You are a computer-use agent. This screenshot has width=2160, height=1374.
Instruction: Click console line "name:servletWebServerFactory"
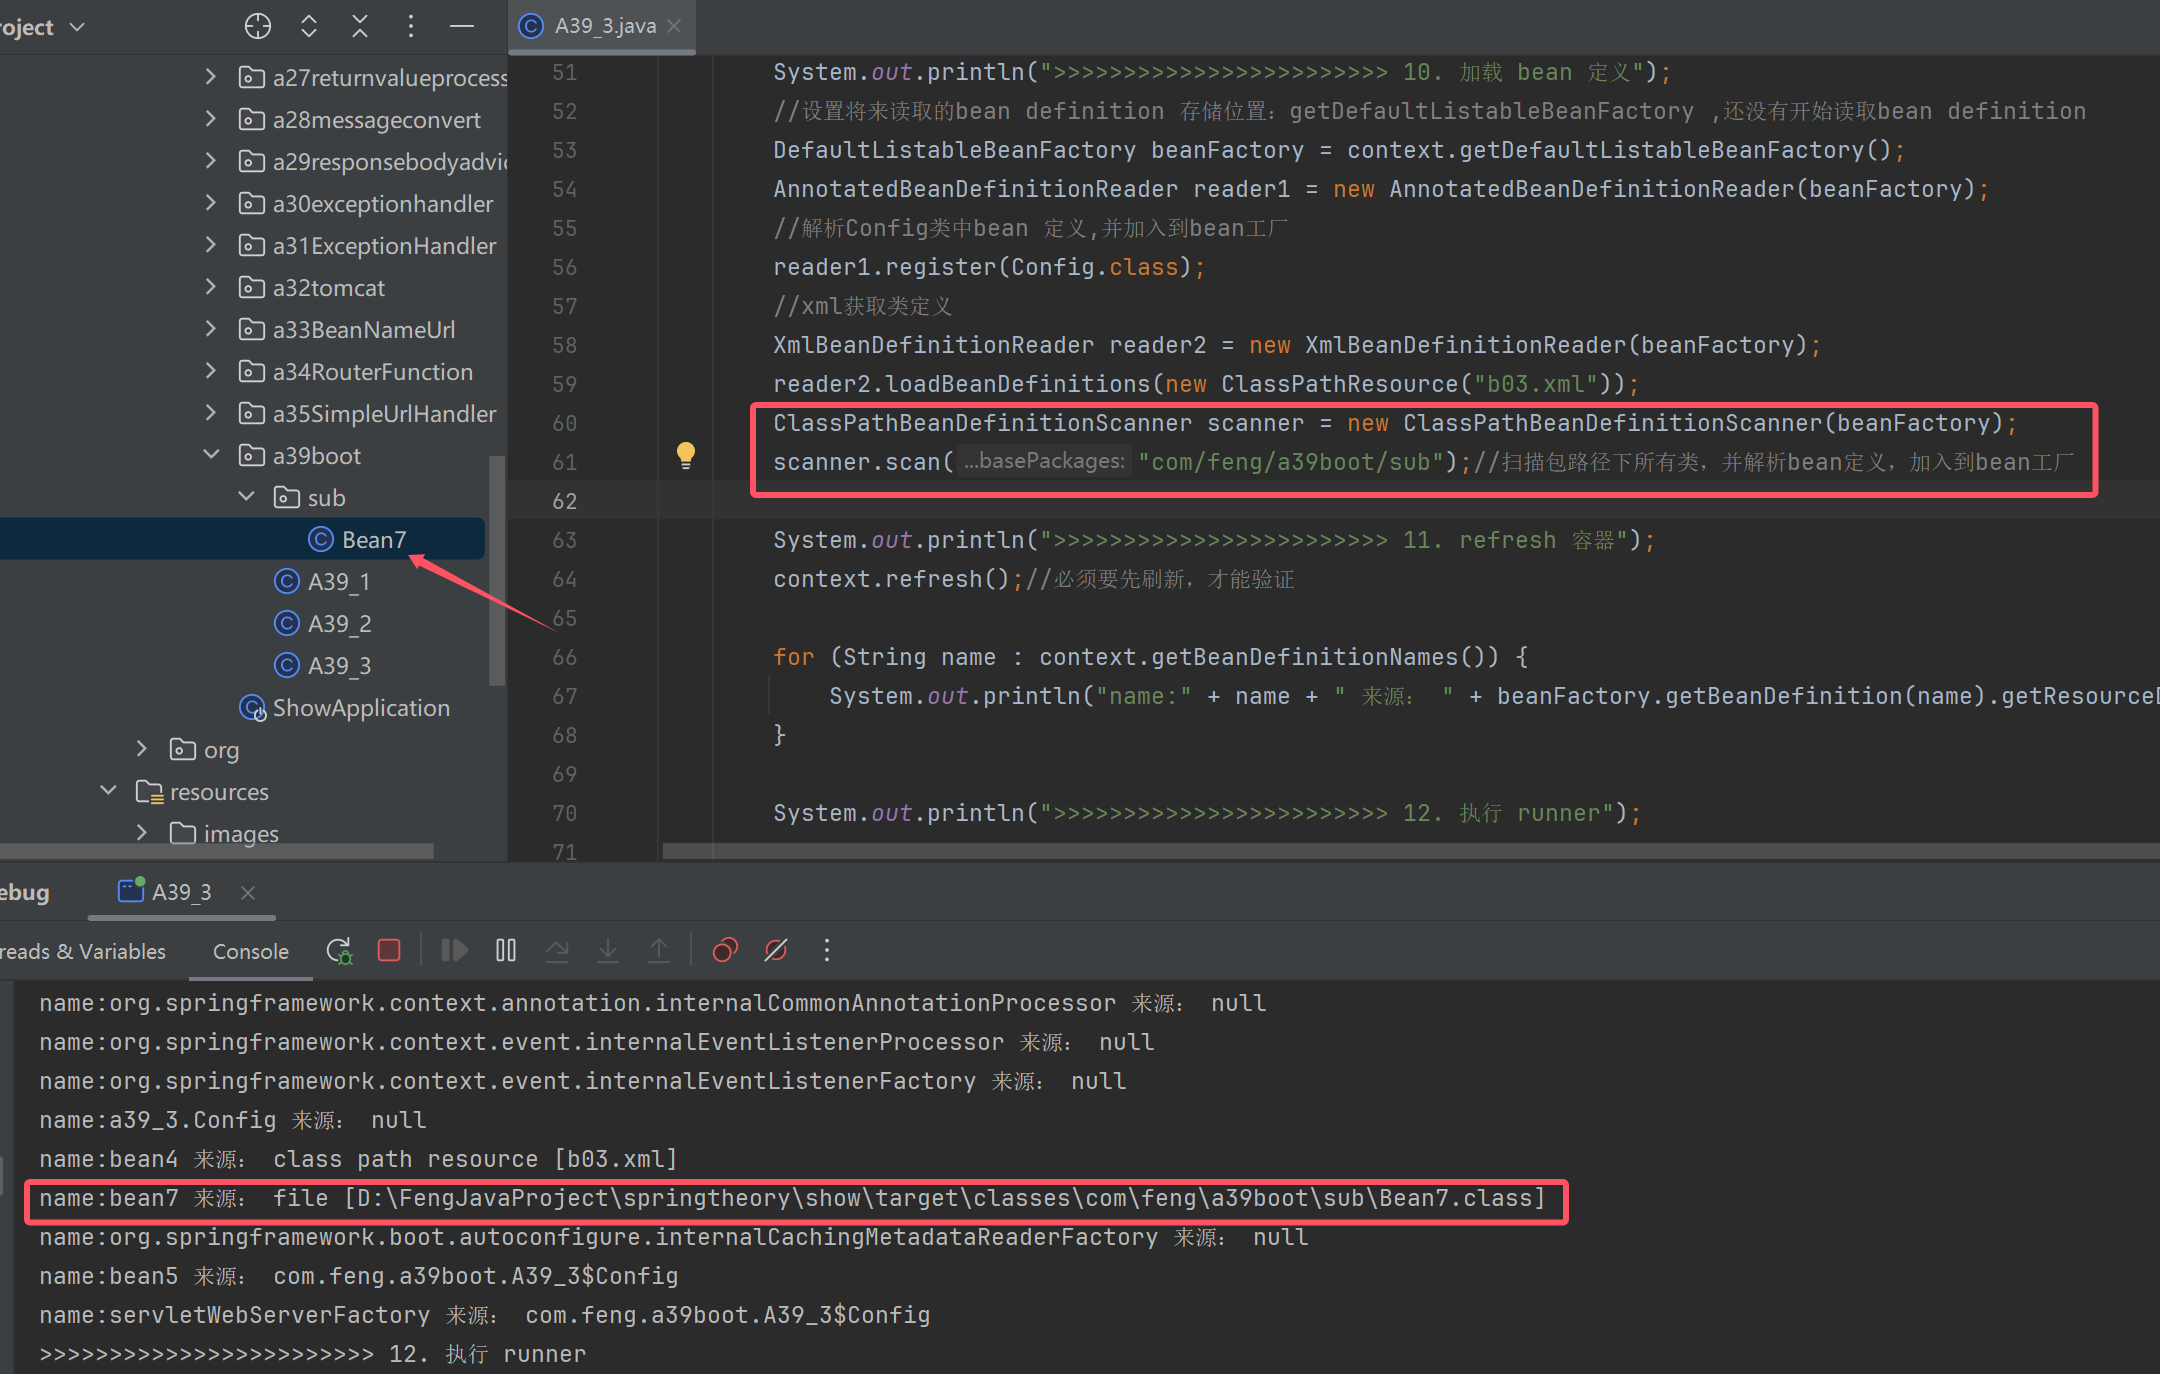484,1315
